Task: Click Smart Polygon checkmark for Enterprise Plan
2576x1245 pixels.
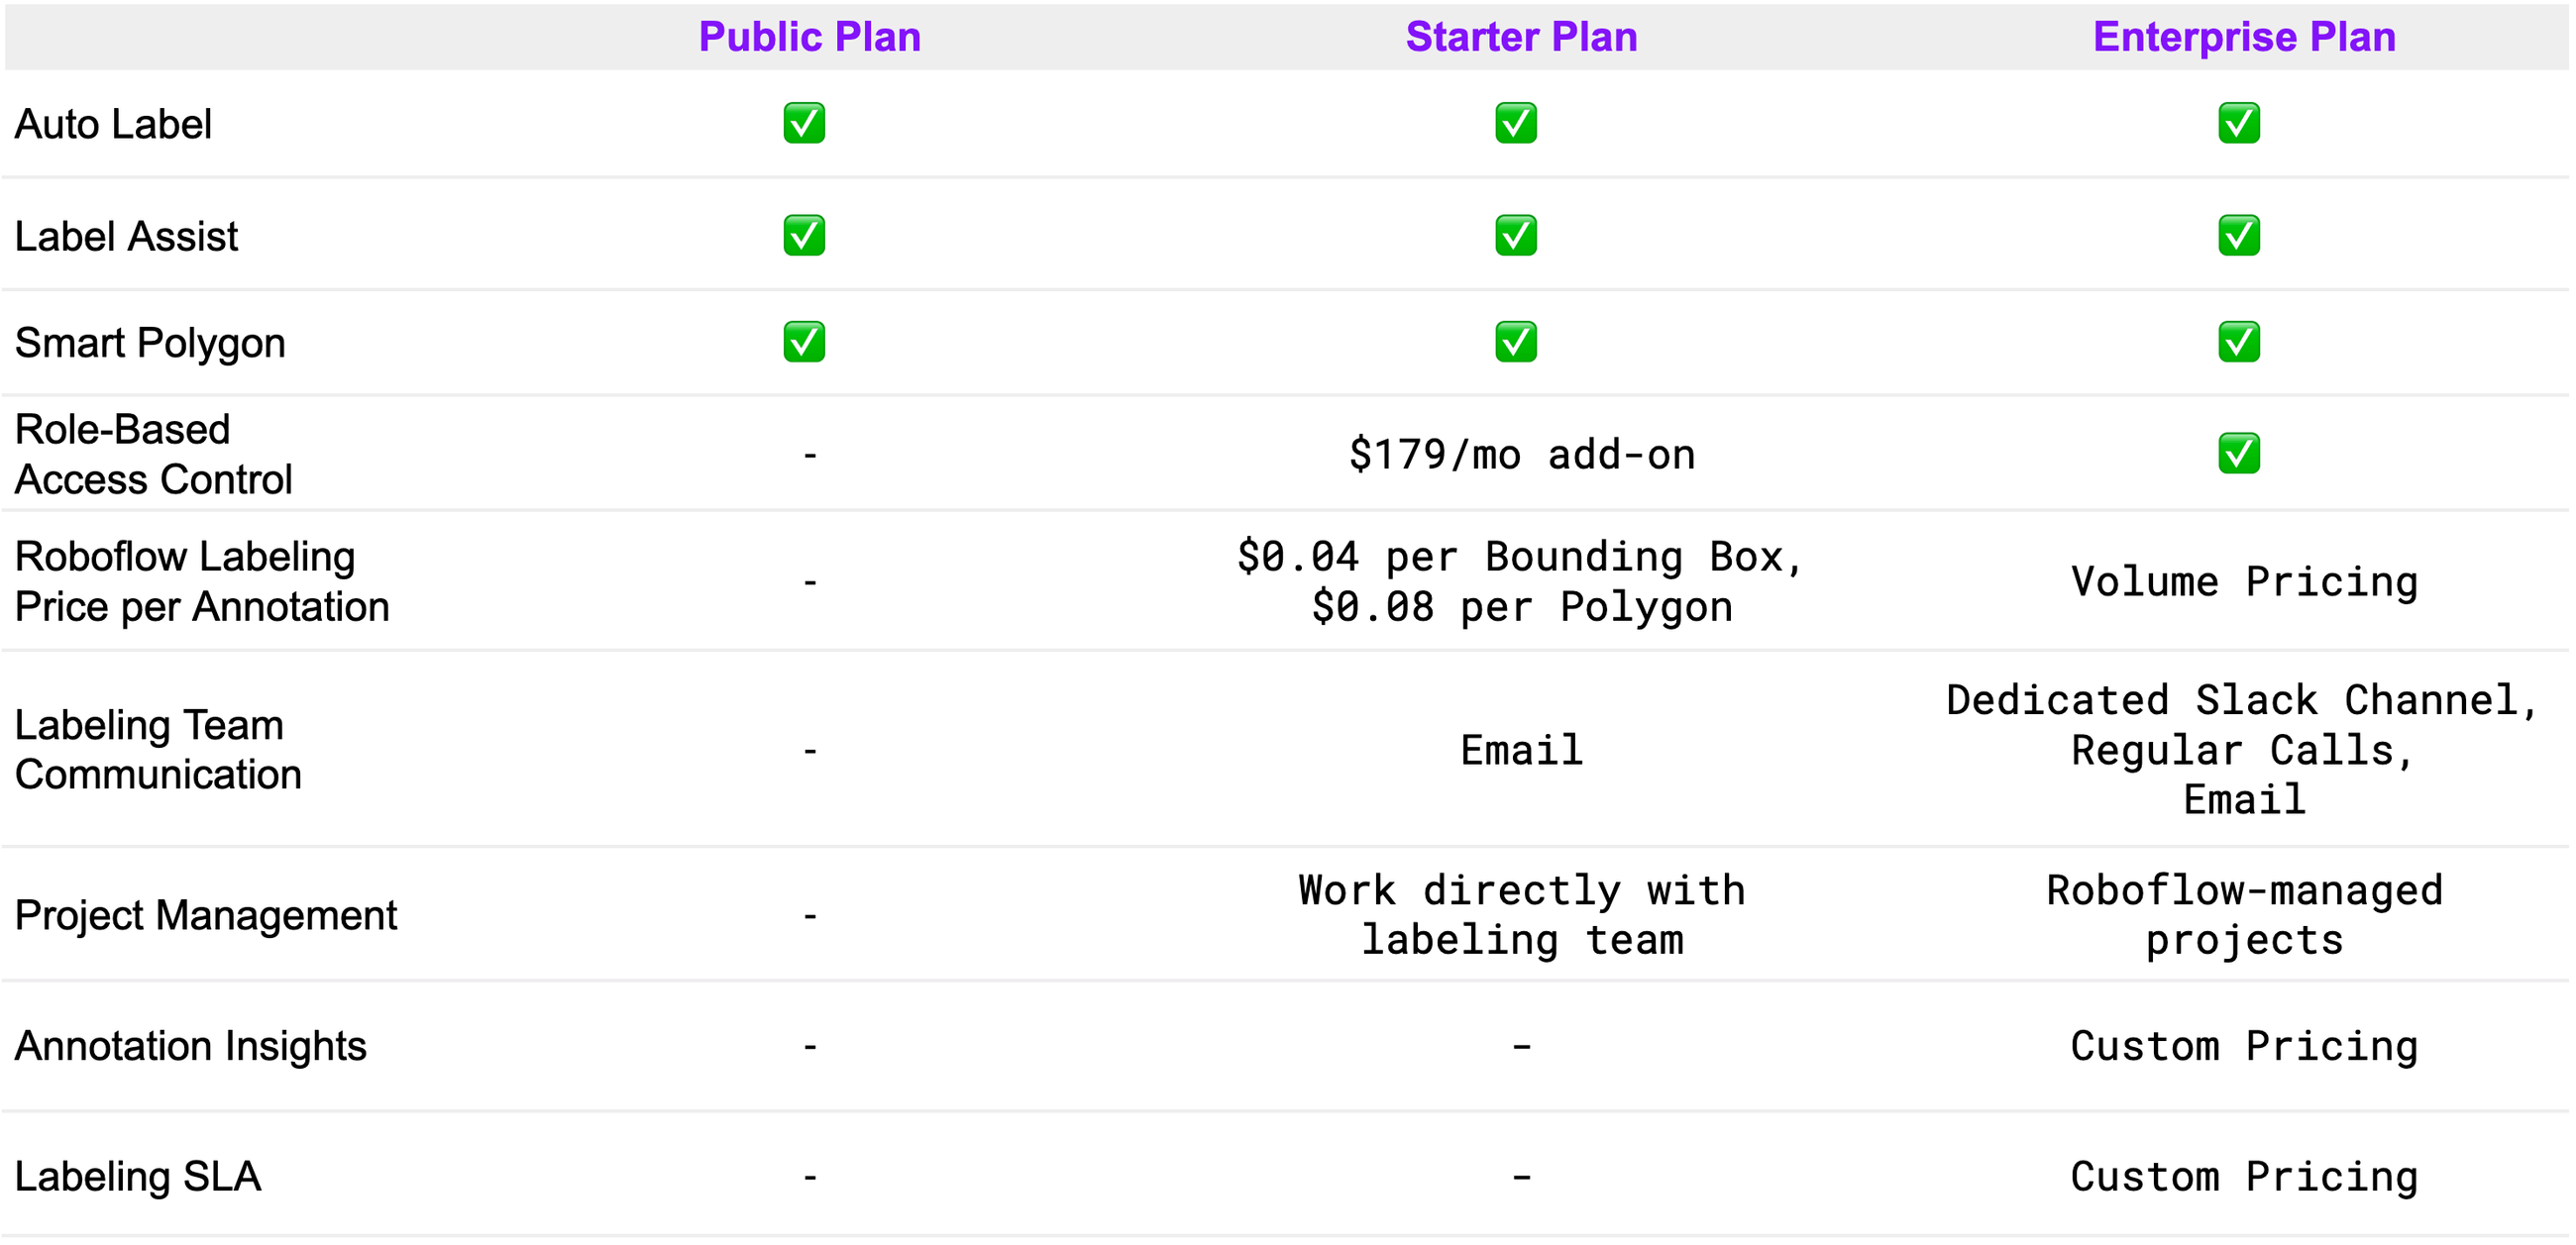Action: (2239, 342)
